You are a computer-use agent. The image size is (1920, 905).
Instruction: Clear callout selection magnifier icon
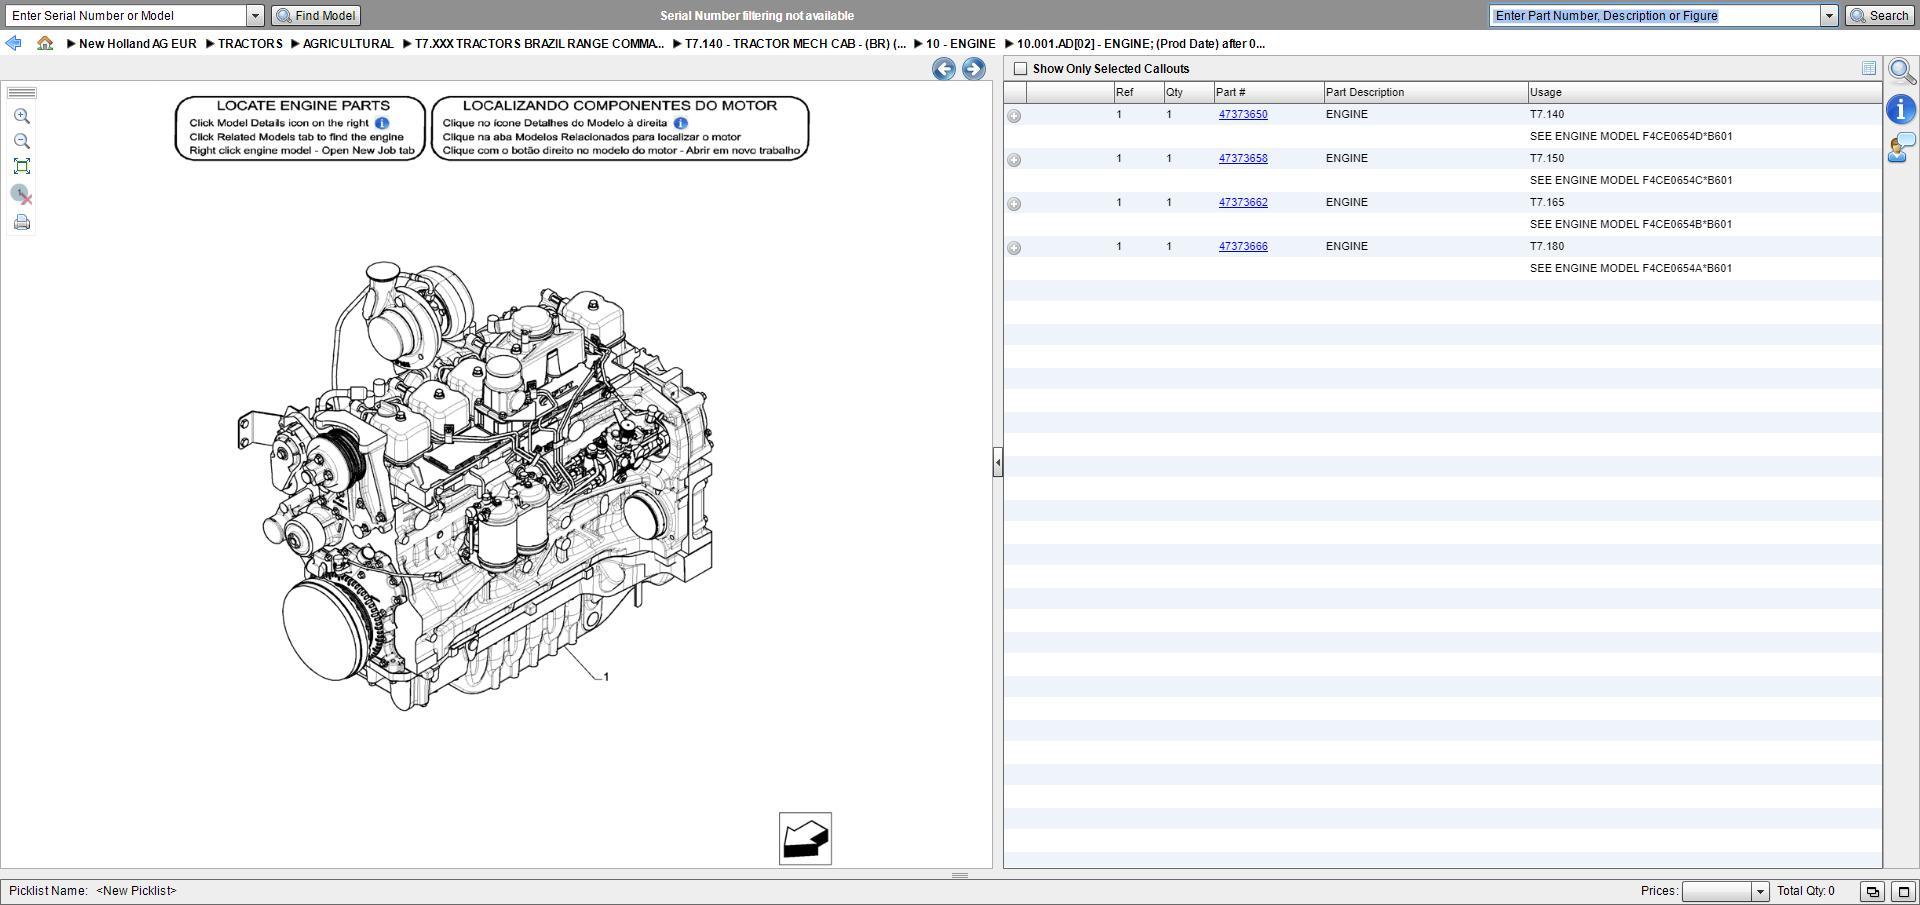tap(22, 195)
